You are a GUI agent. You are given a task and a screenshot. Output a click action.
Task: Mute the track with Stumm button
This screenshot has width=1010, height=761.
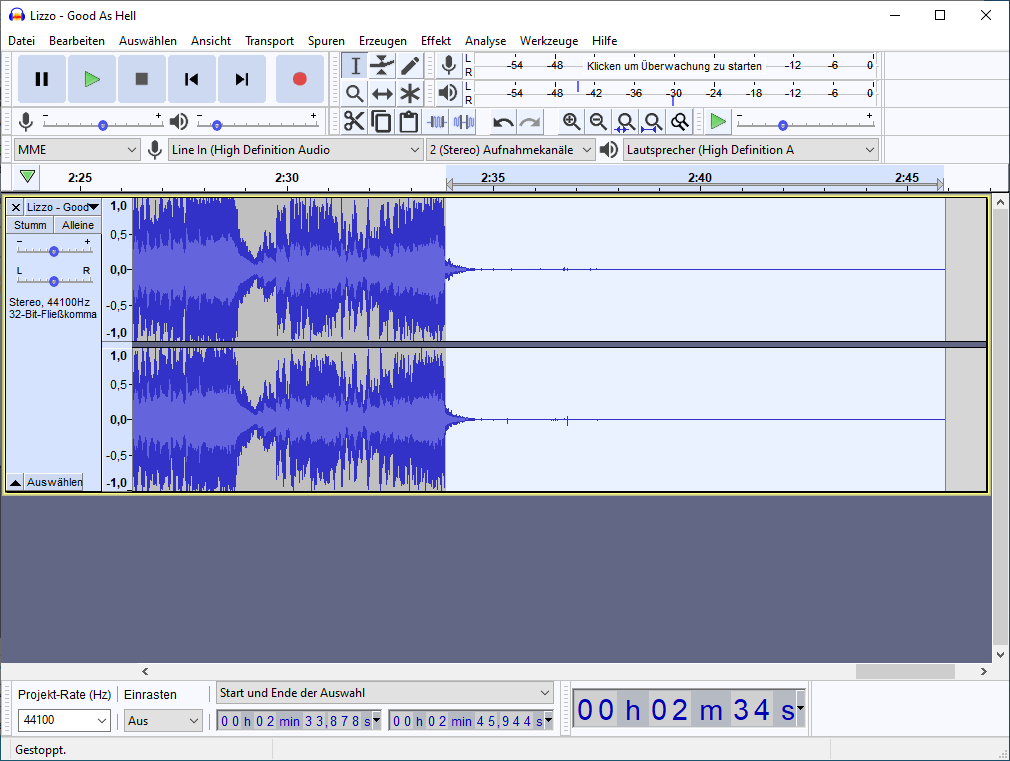tap(30, 225)
